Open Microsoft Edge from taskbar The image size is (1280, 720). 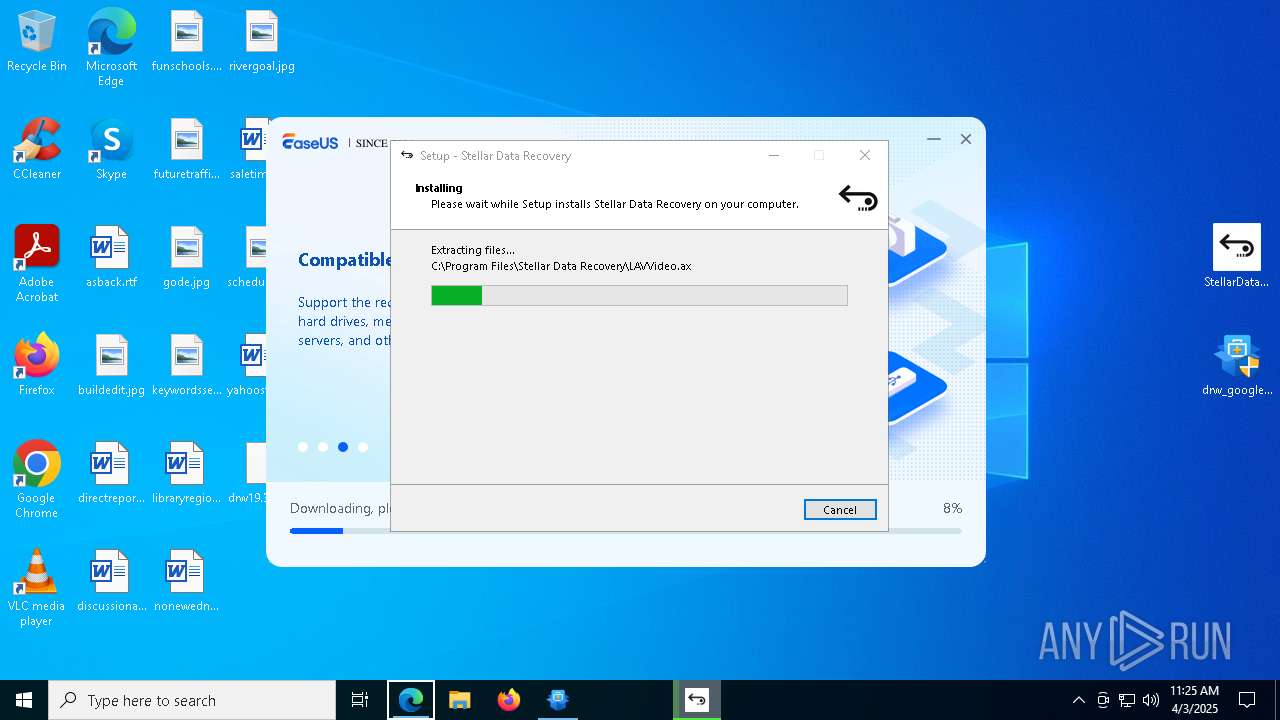(x=411, y=700)
